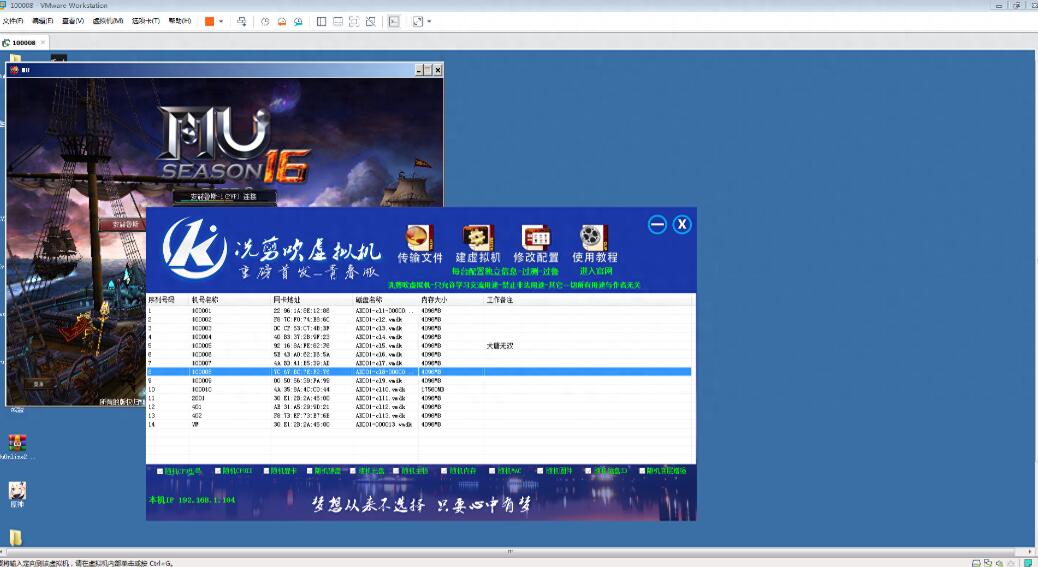Open the 帮助(H) menu

point(180,21)
